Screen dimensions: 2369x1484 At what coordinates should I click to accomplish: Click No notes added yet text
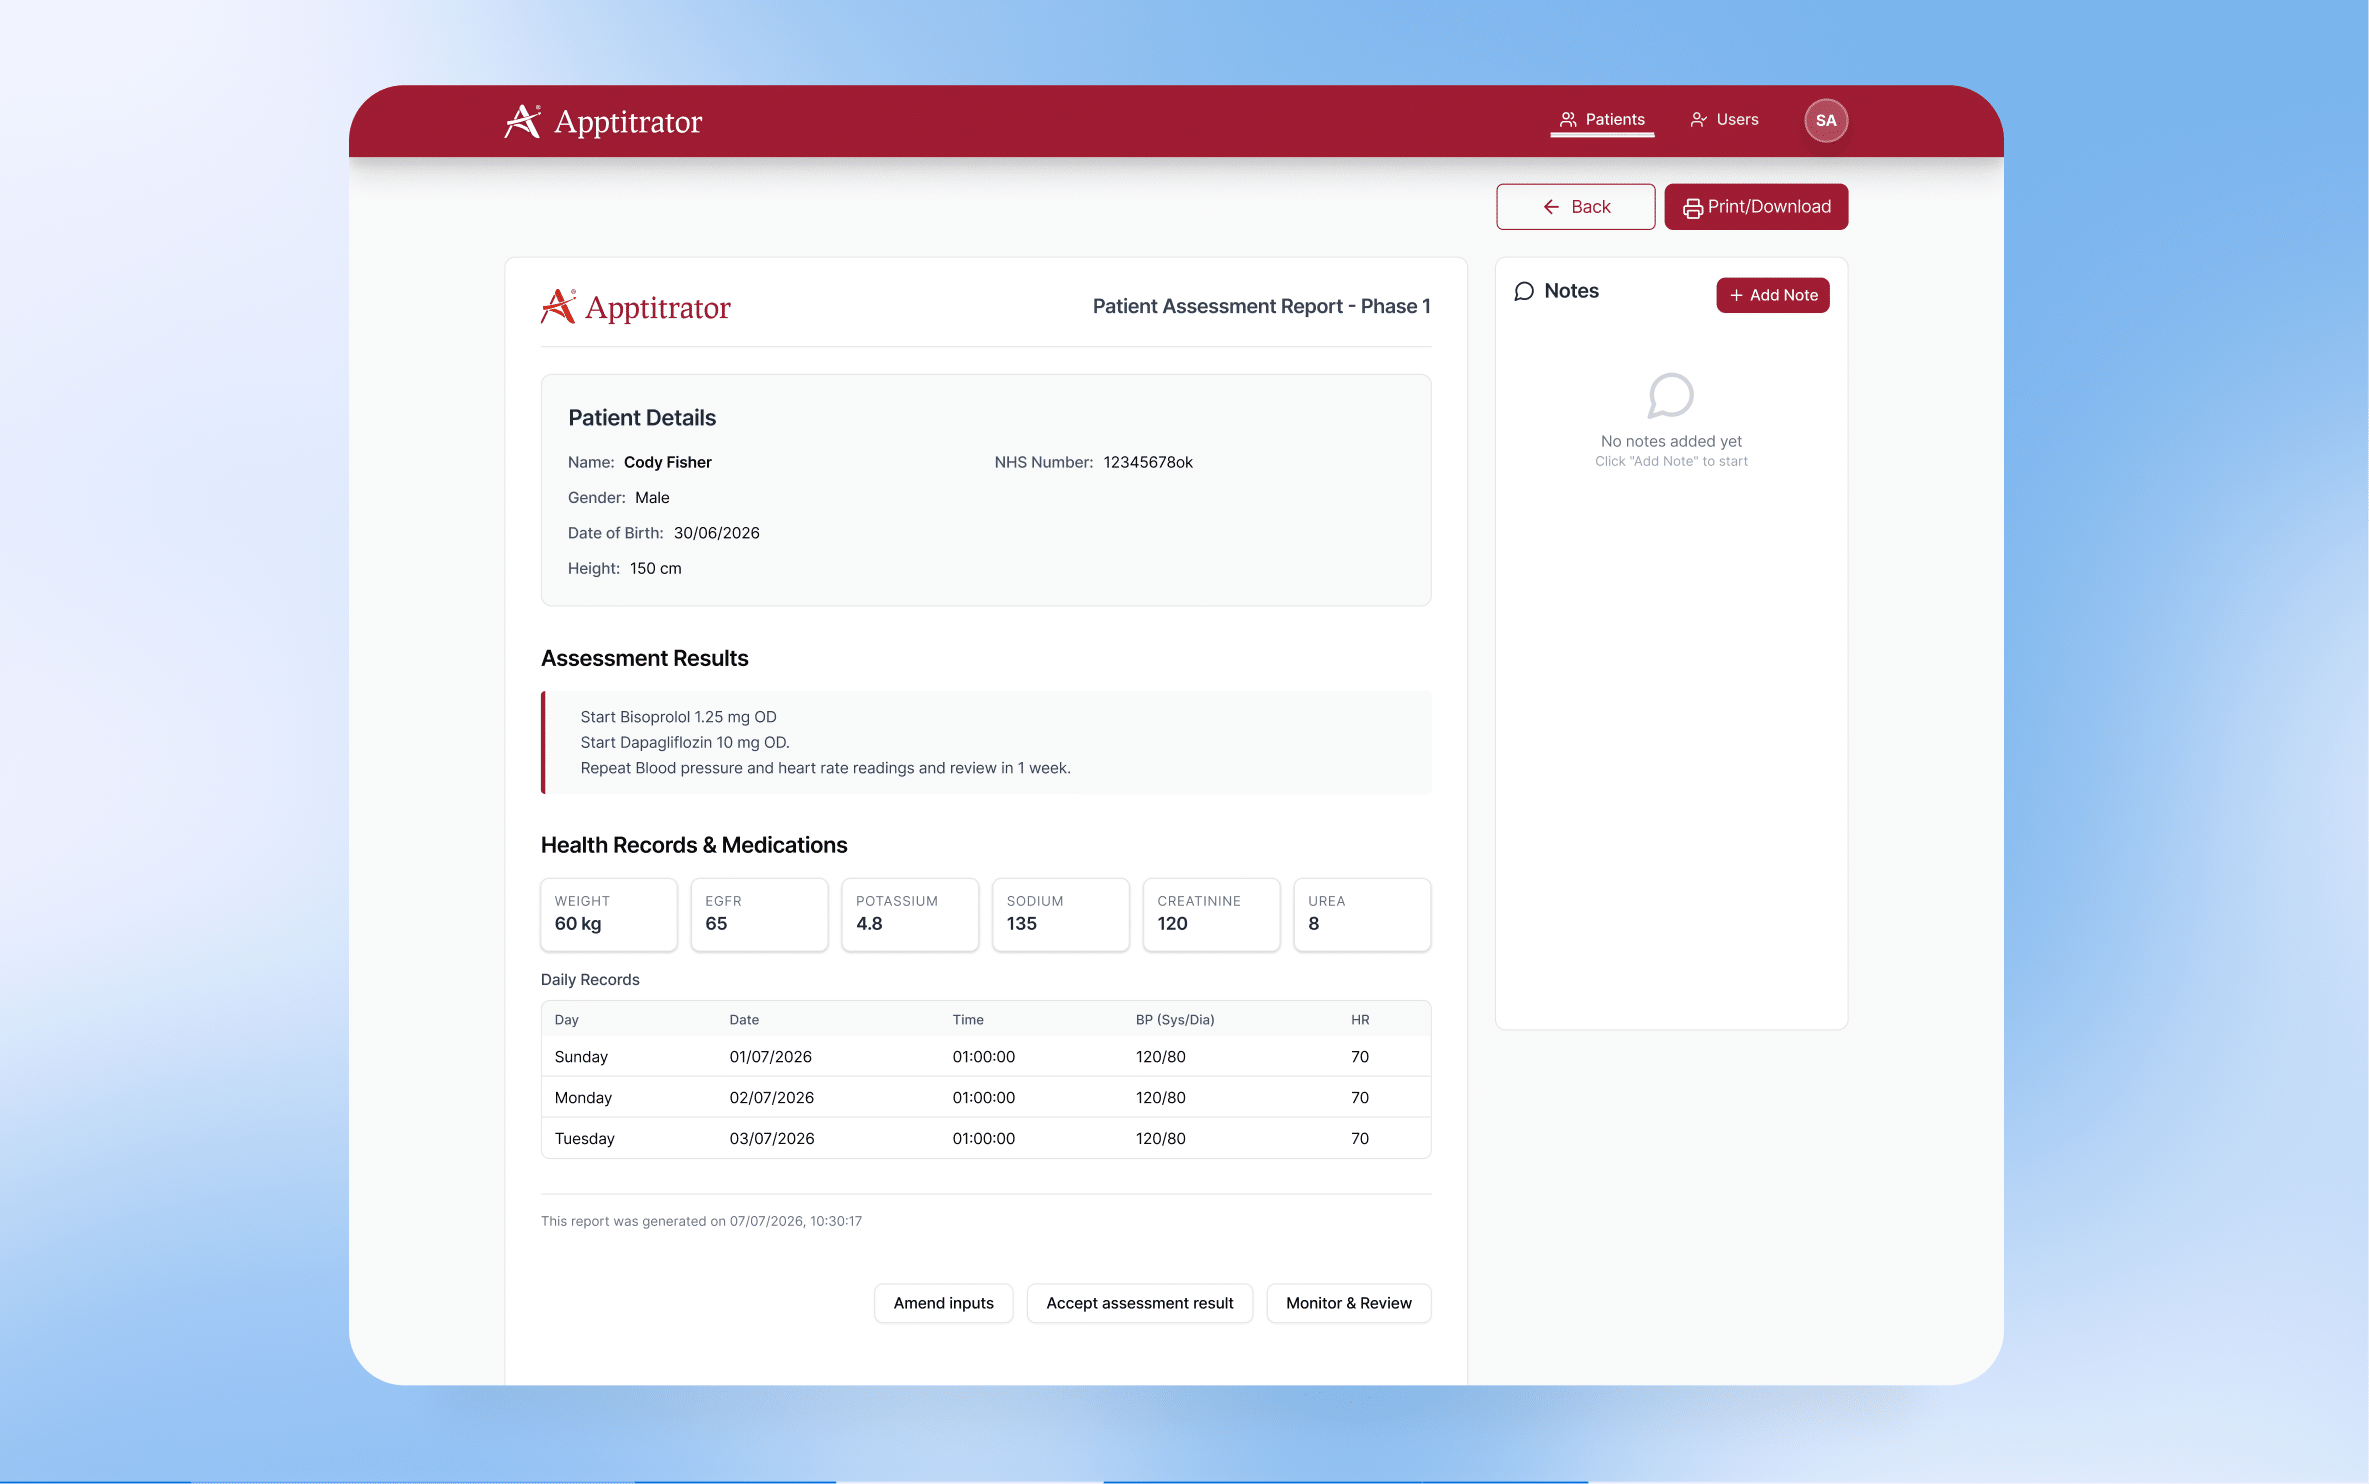pyautogui.click(x=1670, y=441)
